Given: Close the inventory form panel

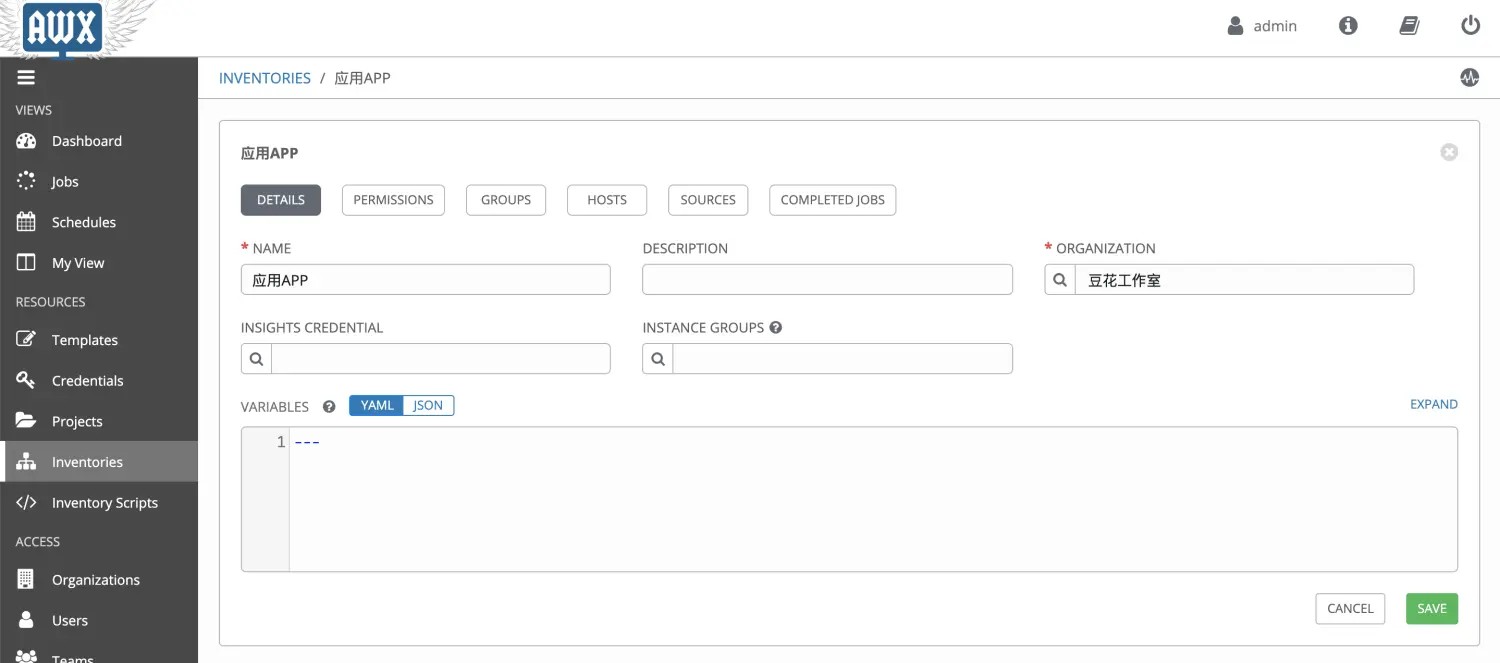Looking at the screenshot, I should coord(1448,152).
